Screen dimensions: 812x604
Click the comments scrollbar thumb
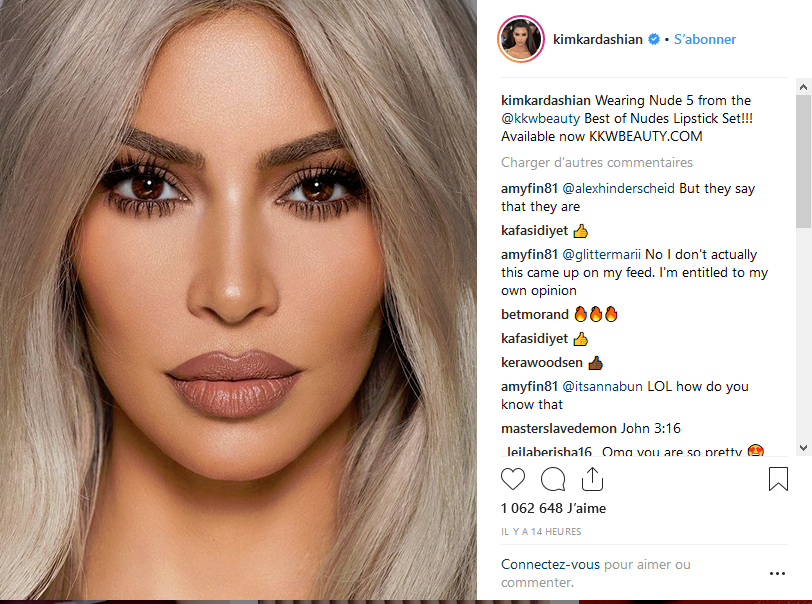coord(803,161)
